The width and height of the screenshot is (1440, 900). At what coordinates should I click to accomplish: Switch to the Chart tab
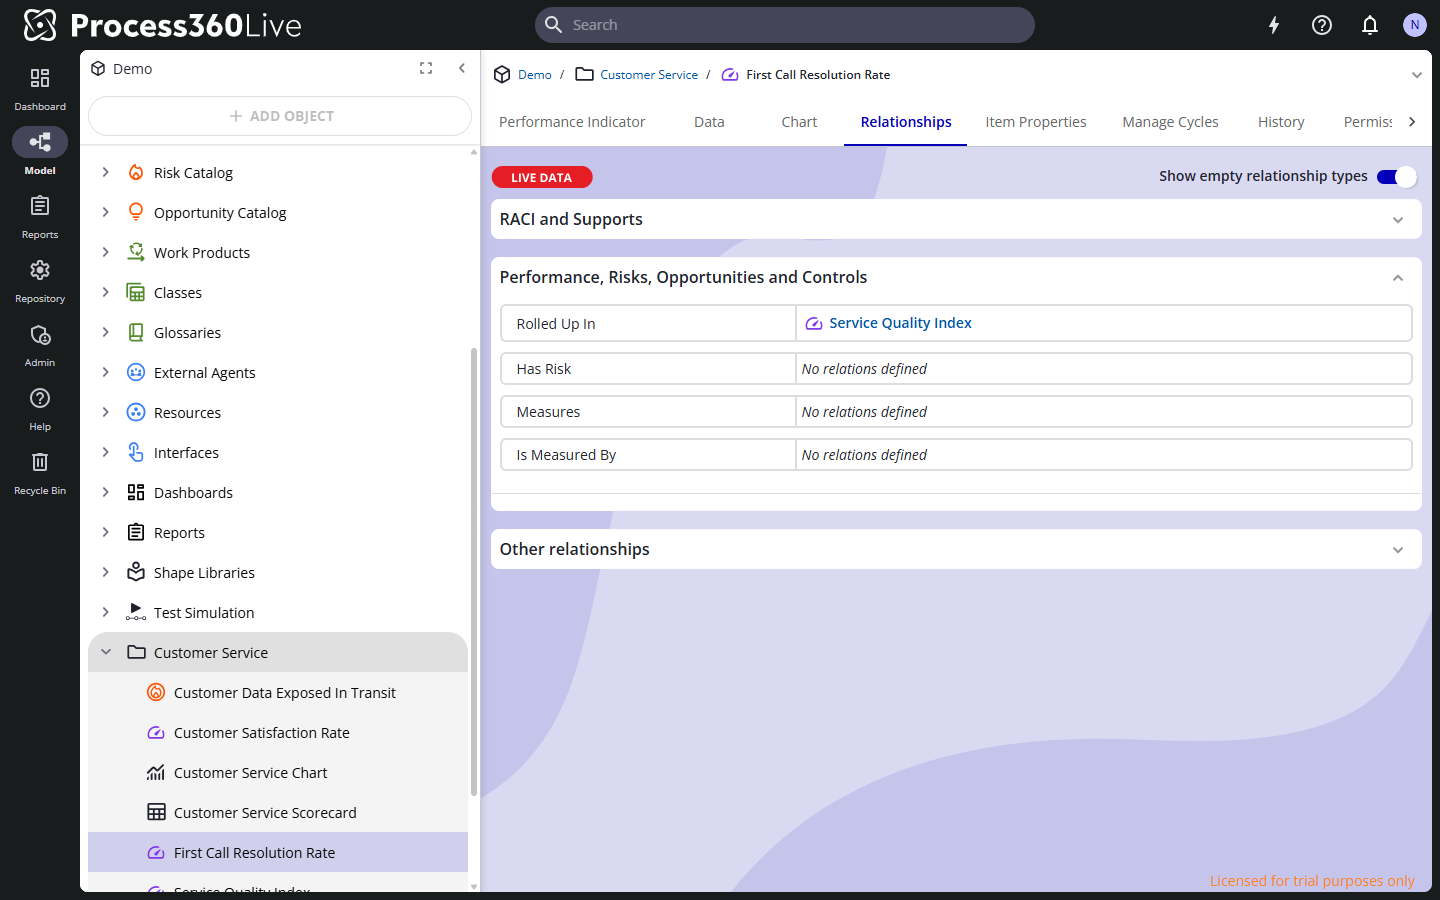(x=799, y=122)
